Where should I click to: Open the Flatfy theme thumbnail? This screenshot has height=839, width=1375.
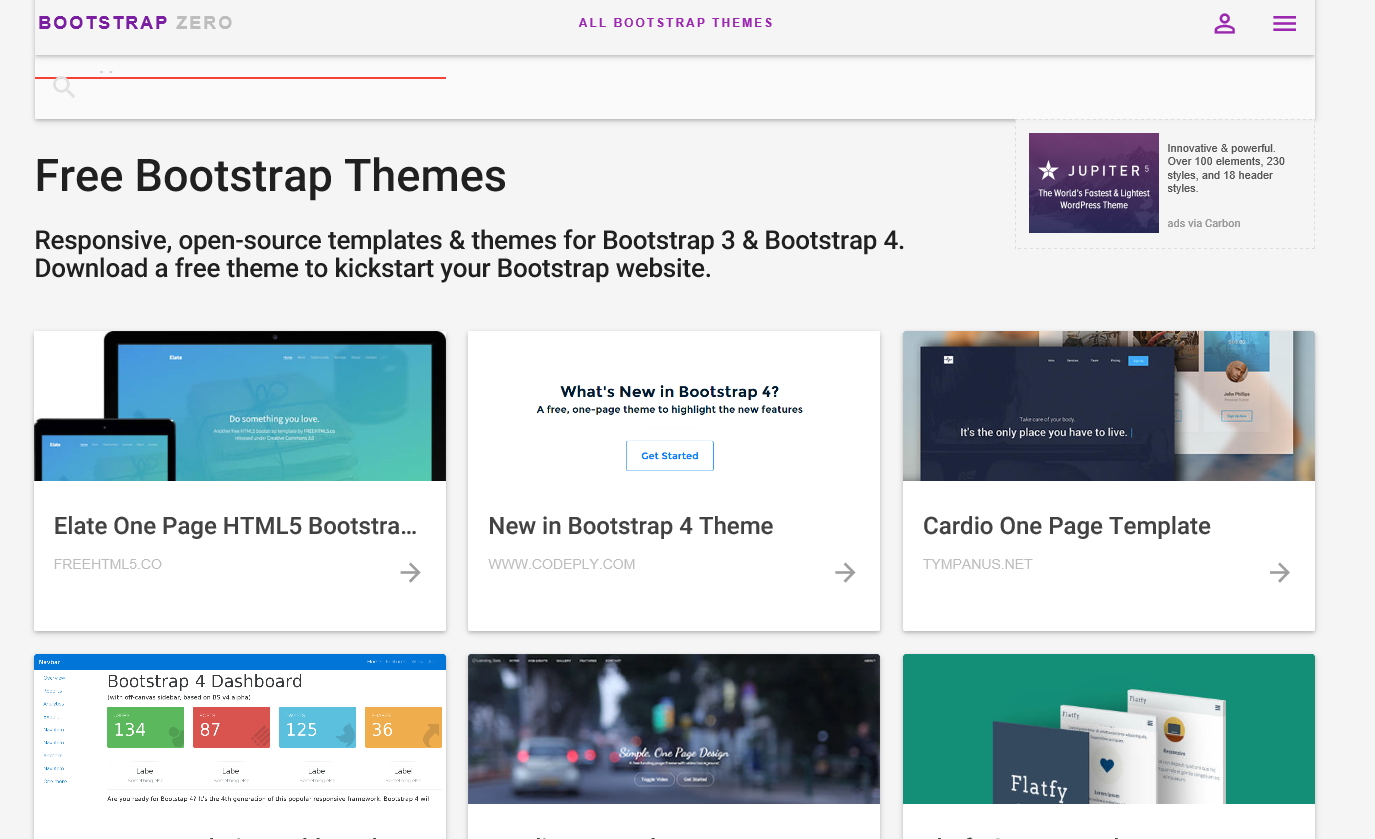(x=1109, y=729)
